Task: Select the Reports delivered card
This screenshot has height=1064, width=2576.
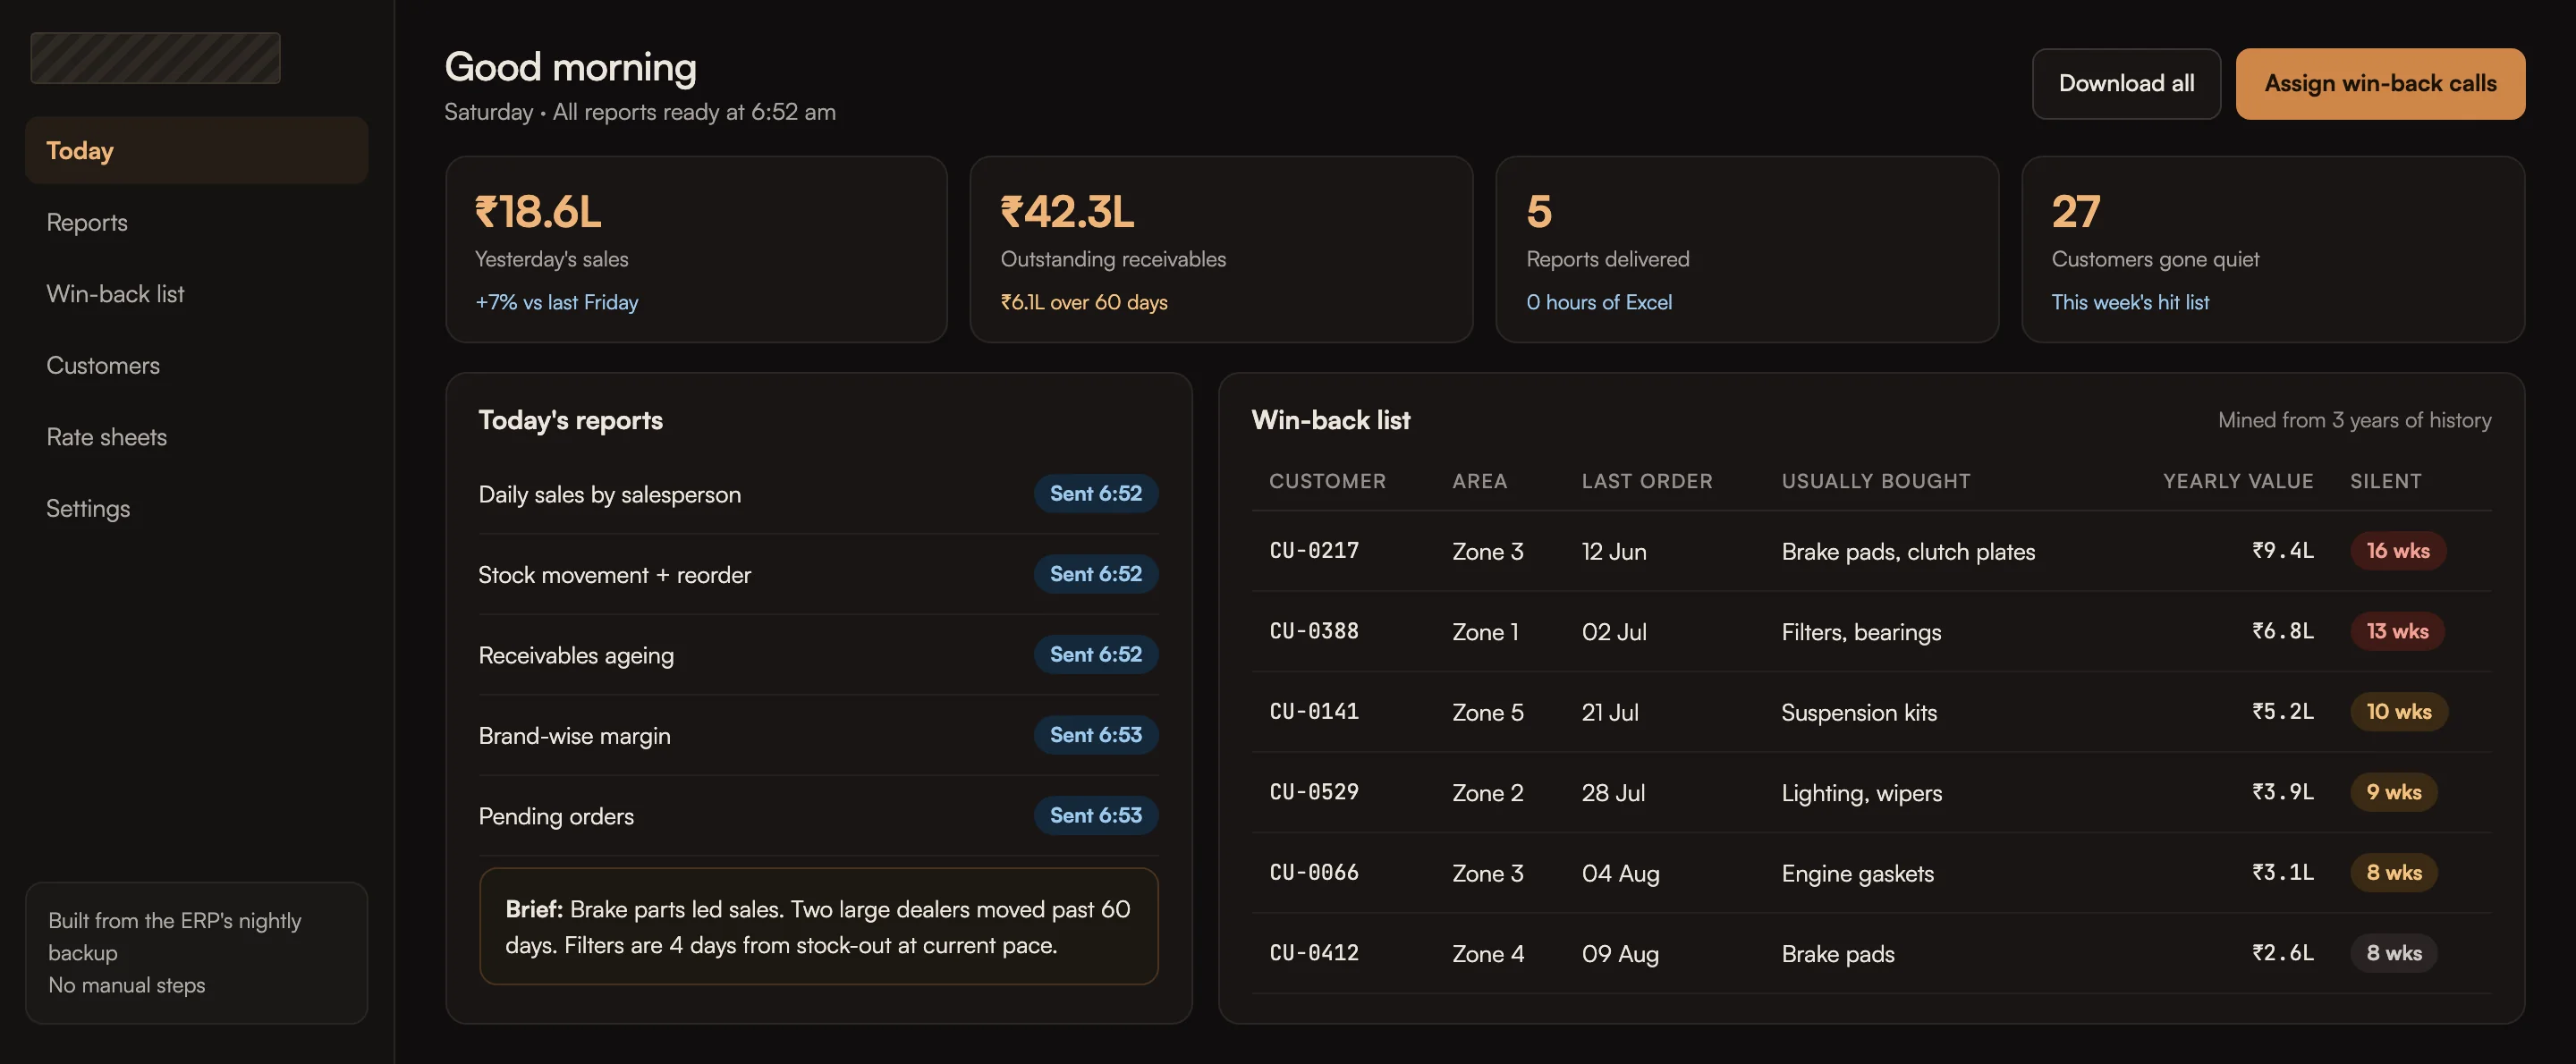Action: [x=1747, y=249]
